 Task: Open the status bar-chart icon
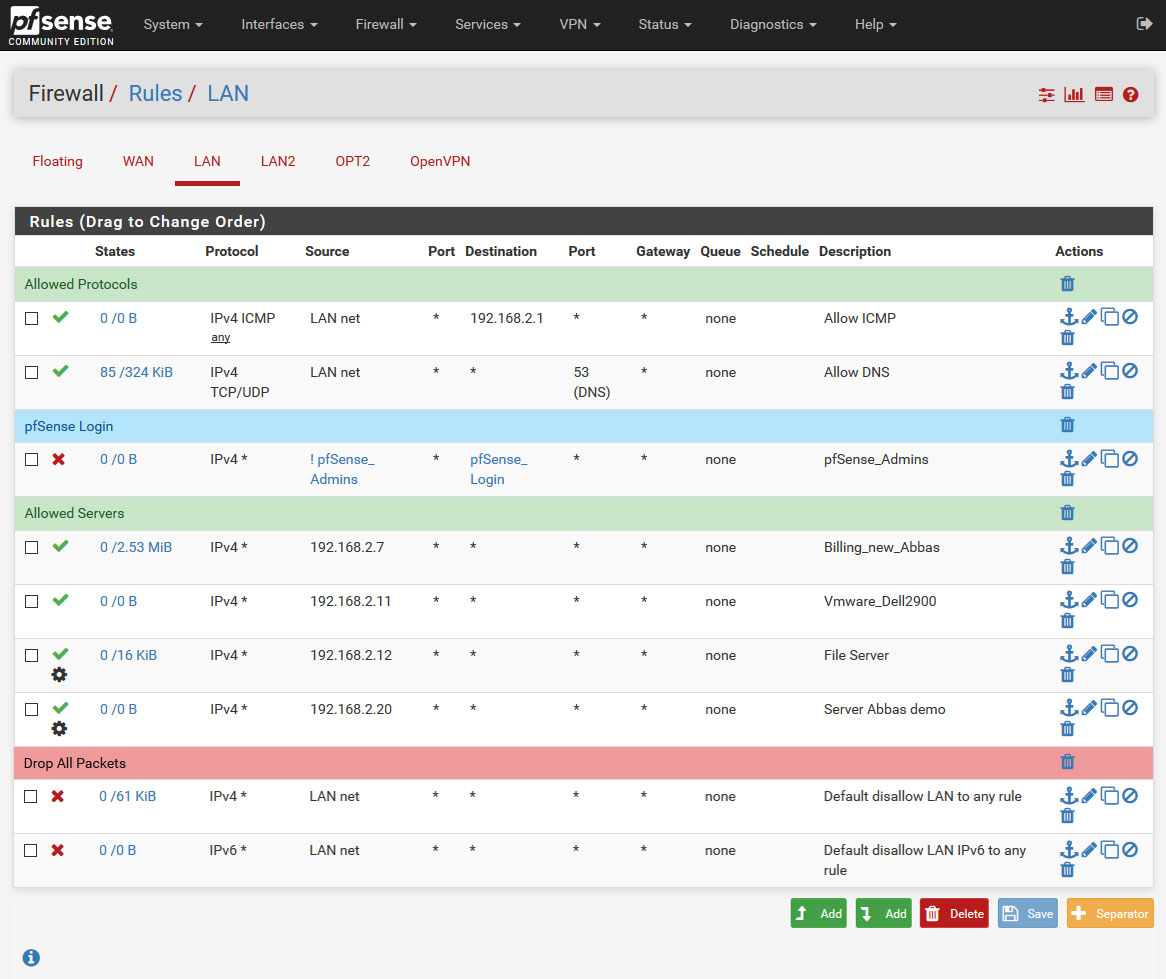click(x=1074, y=94)
